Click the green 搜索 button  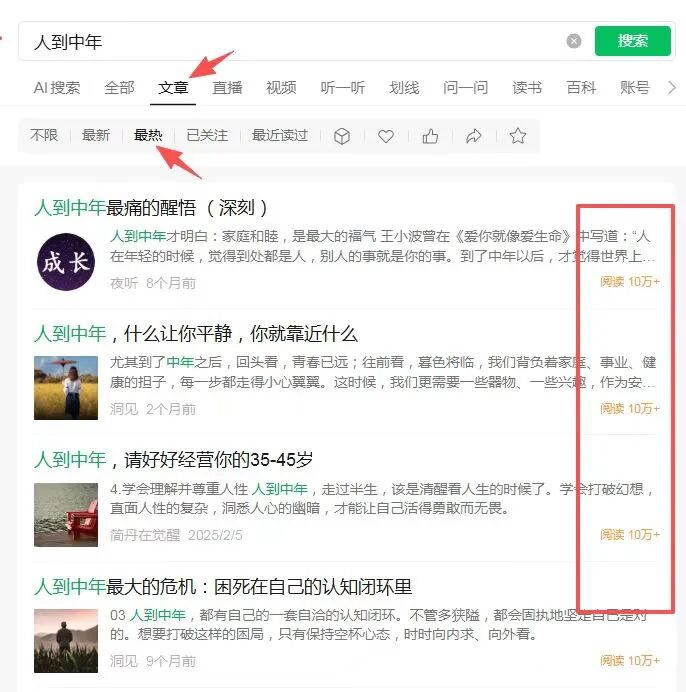point(633,41)
